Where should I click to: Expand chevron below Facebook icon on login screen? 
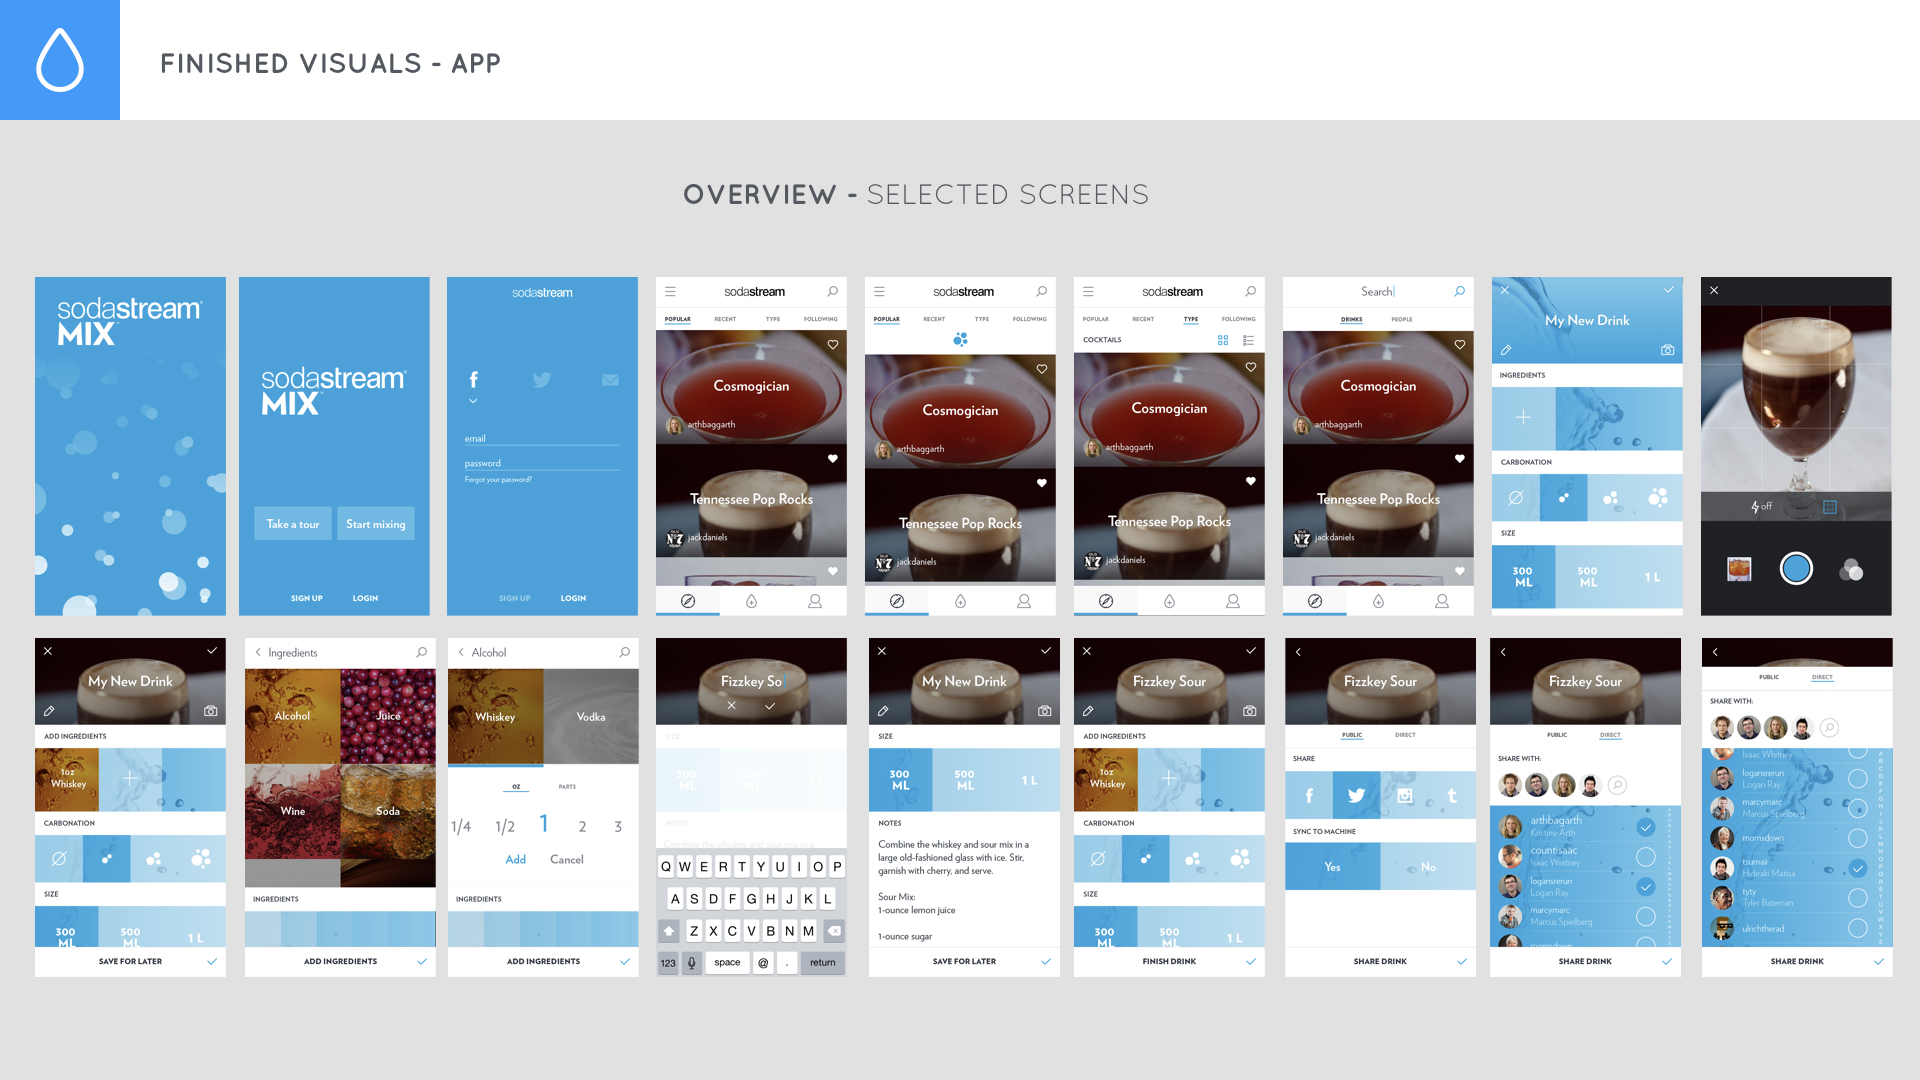pyautogui.click(x=473, y=401)
